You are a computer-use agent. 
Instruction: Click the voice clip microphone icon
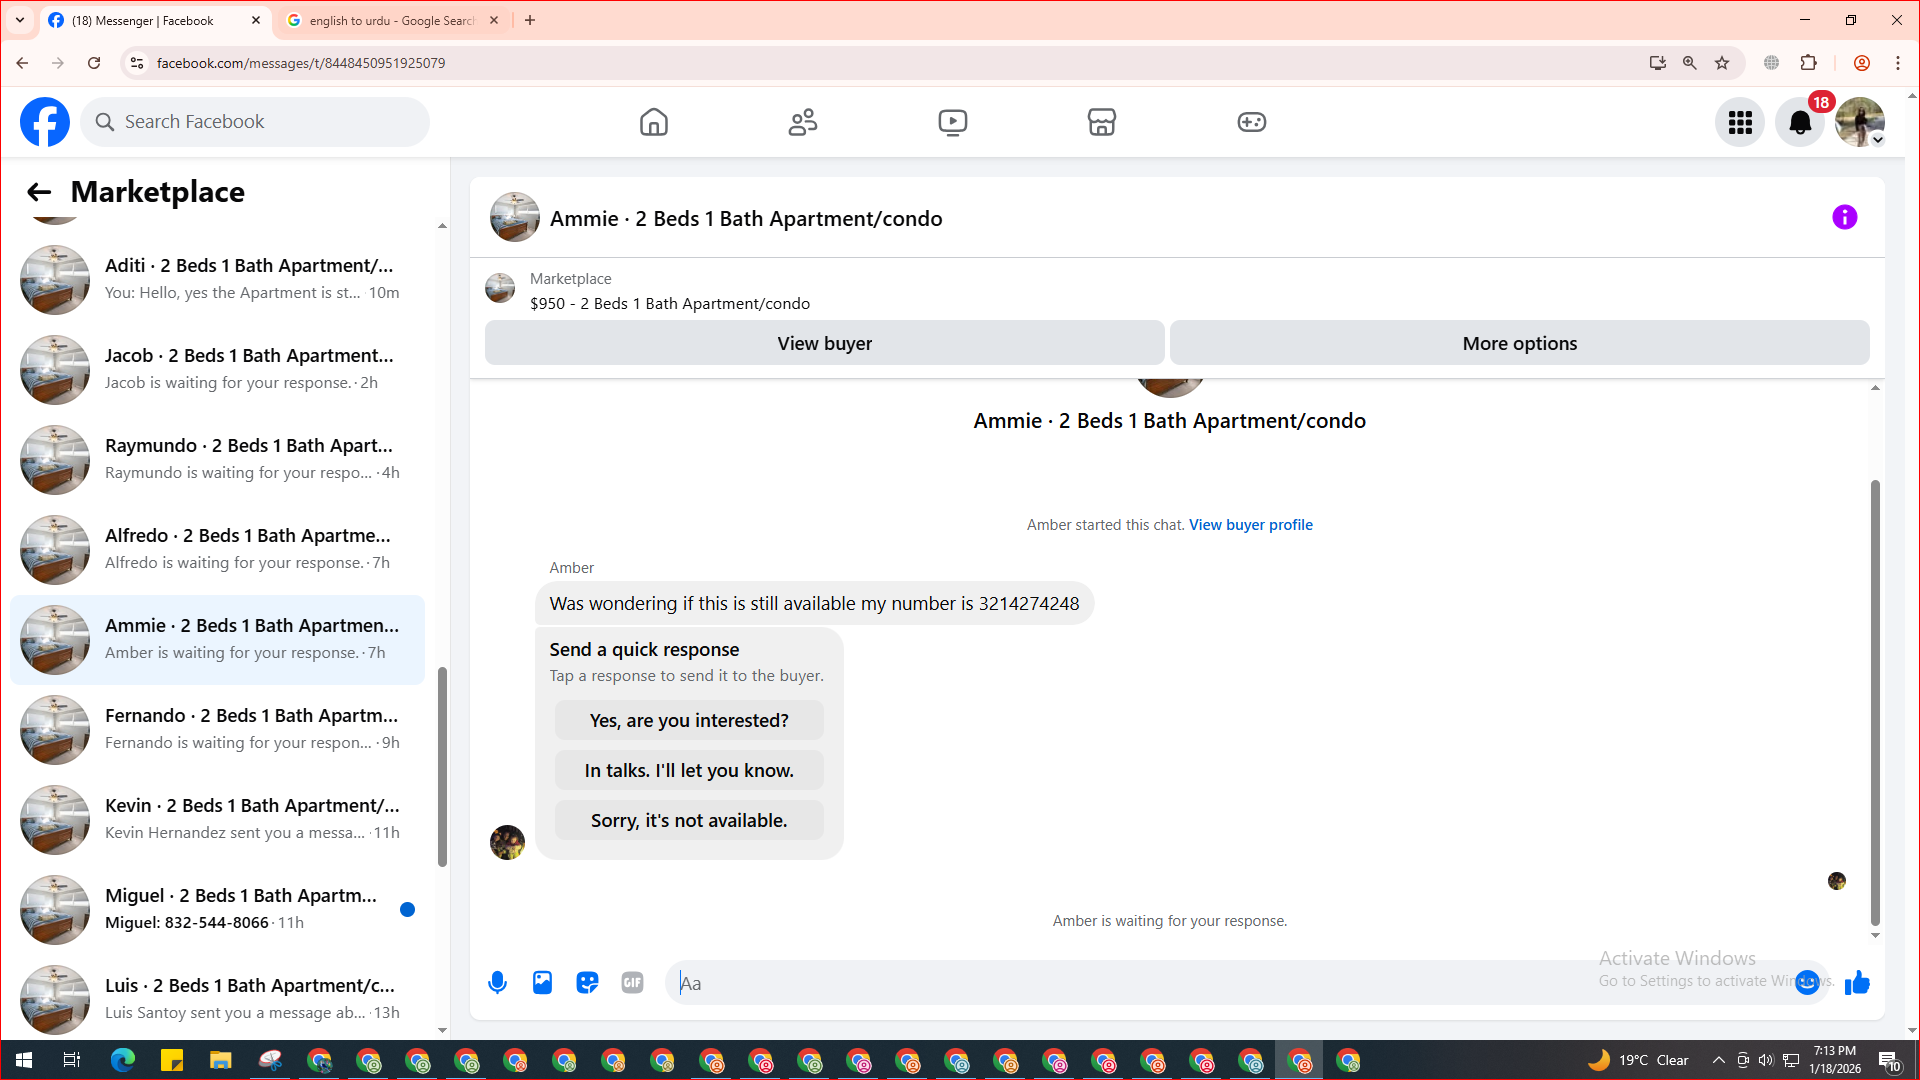click(x=497, y=983)
